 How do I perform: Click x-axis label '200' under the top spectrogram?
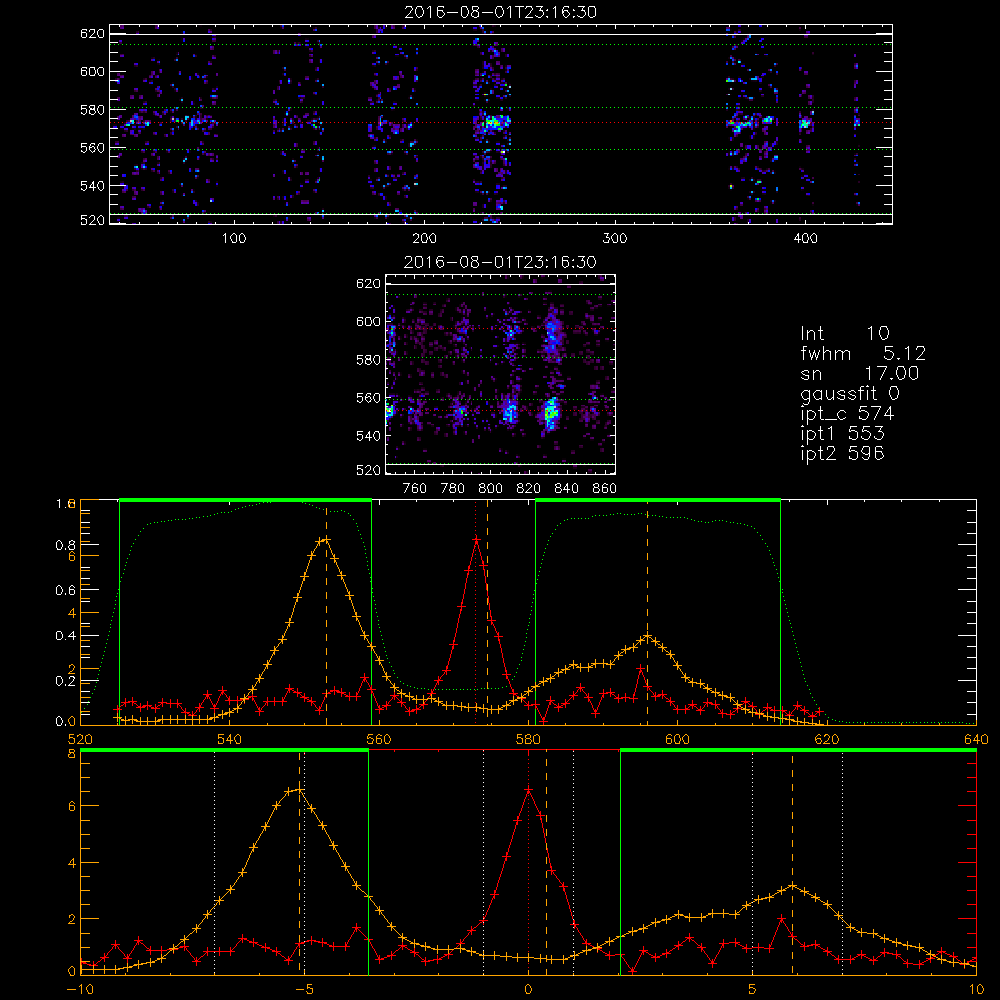tap(424, 239)
